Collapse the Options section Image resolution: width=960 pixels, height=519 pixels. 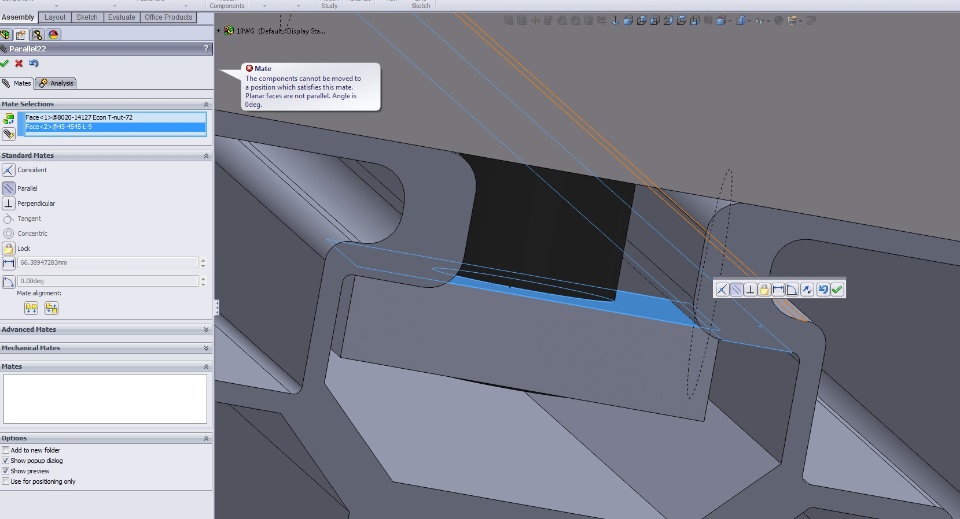click(206, 438)
